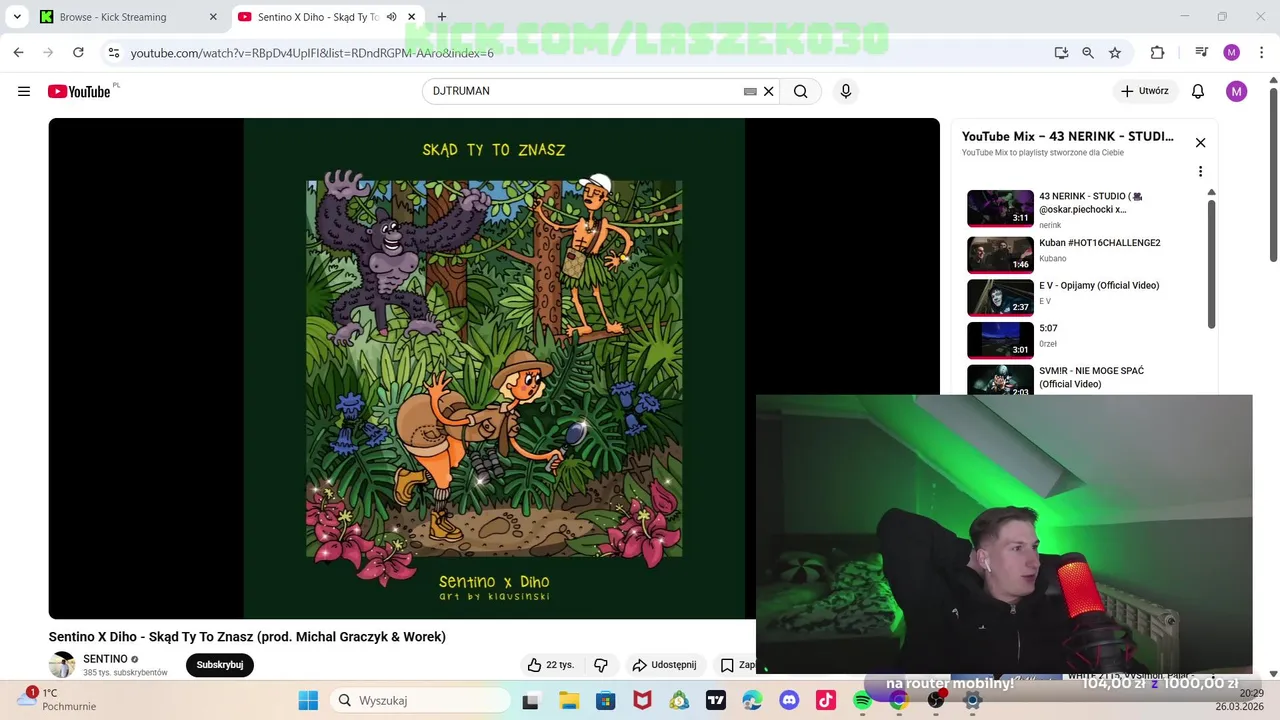Focus the YouTube search input field

(585, 91)
